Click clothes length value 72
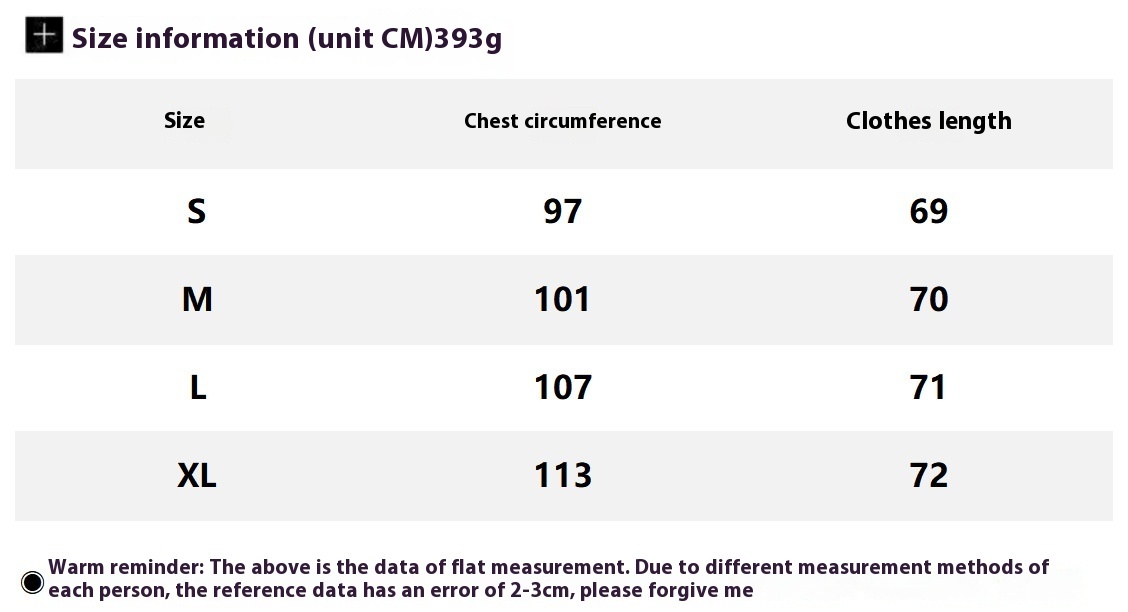Image resolution: width=1128 pixels, height=612 pixels. point(928,475)
